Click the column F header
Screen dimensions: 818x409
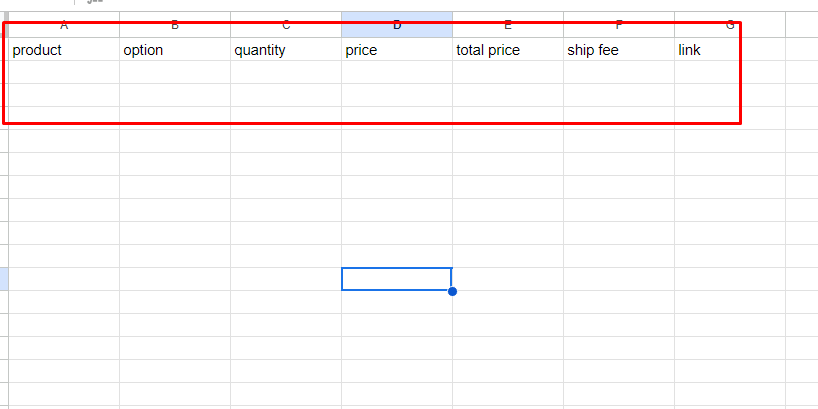(619, 25)
